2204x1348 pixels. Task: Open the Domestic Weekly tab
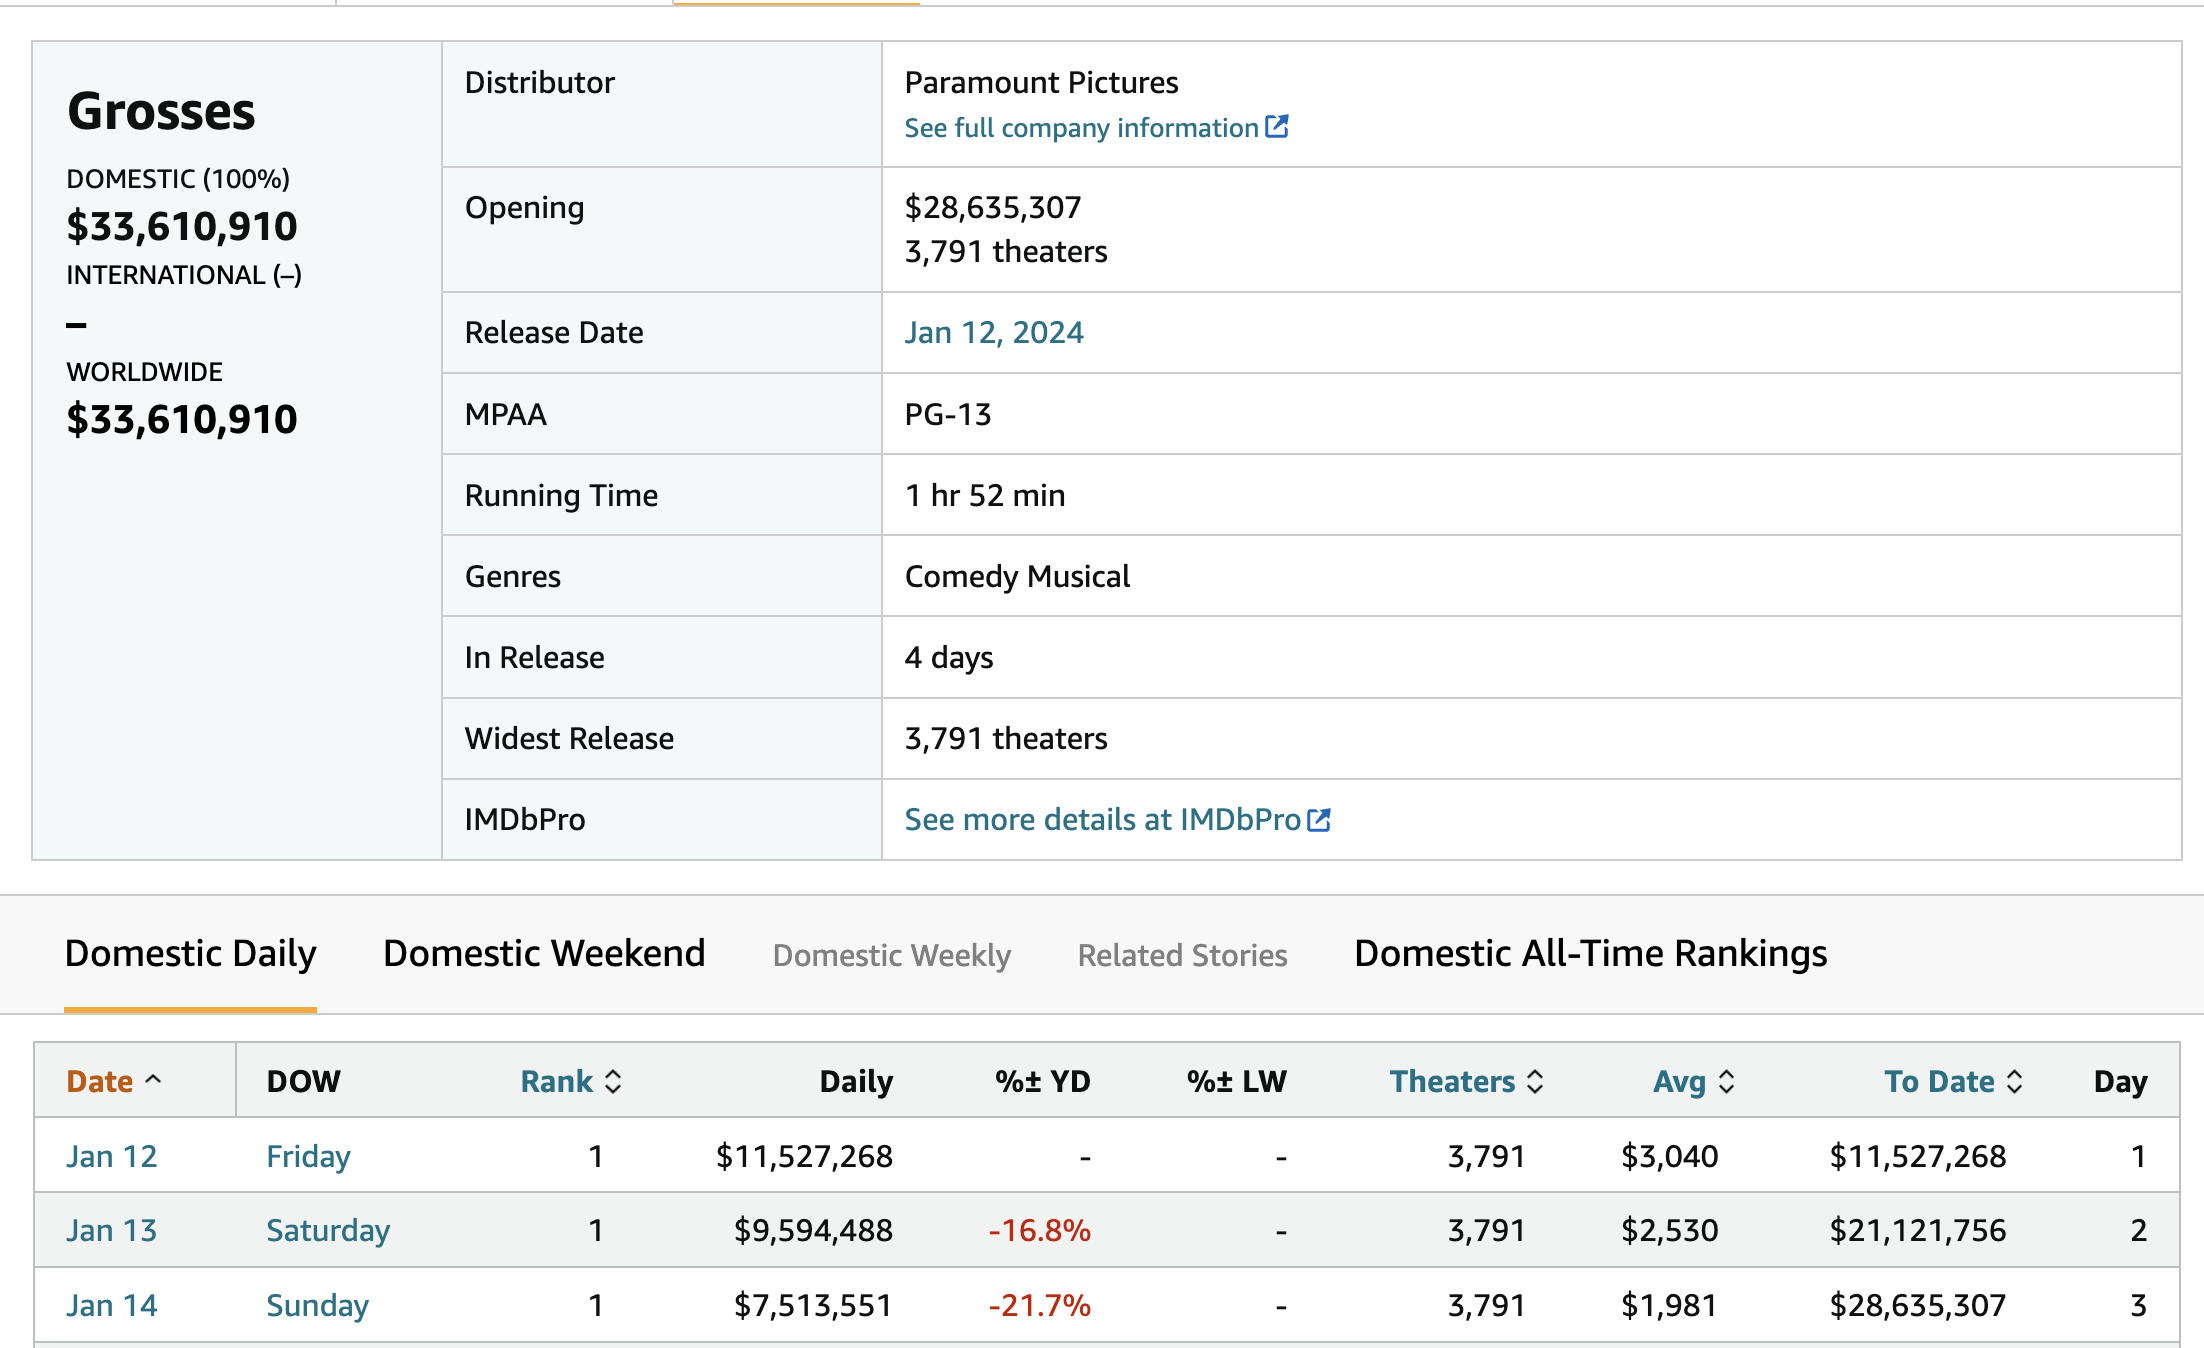click(892, 955)
